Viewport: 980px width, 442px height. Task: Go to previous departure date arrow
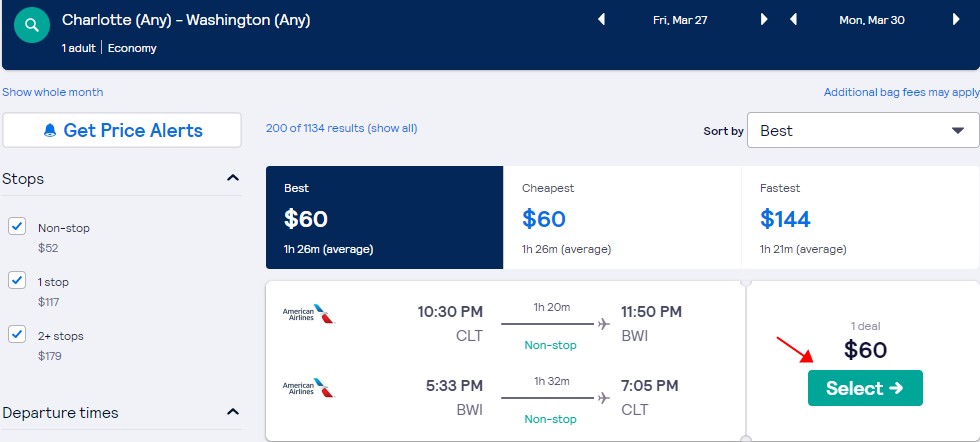[601, 20]
